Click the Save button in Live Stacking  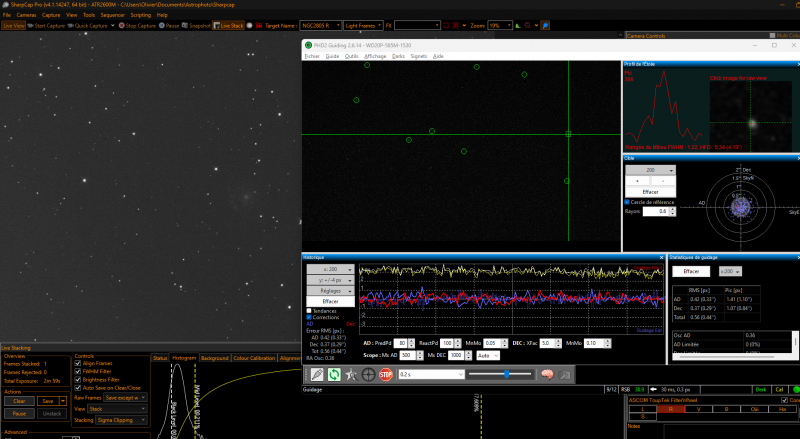48,401
